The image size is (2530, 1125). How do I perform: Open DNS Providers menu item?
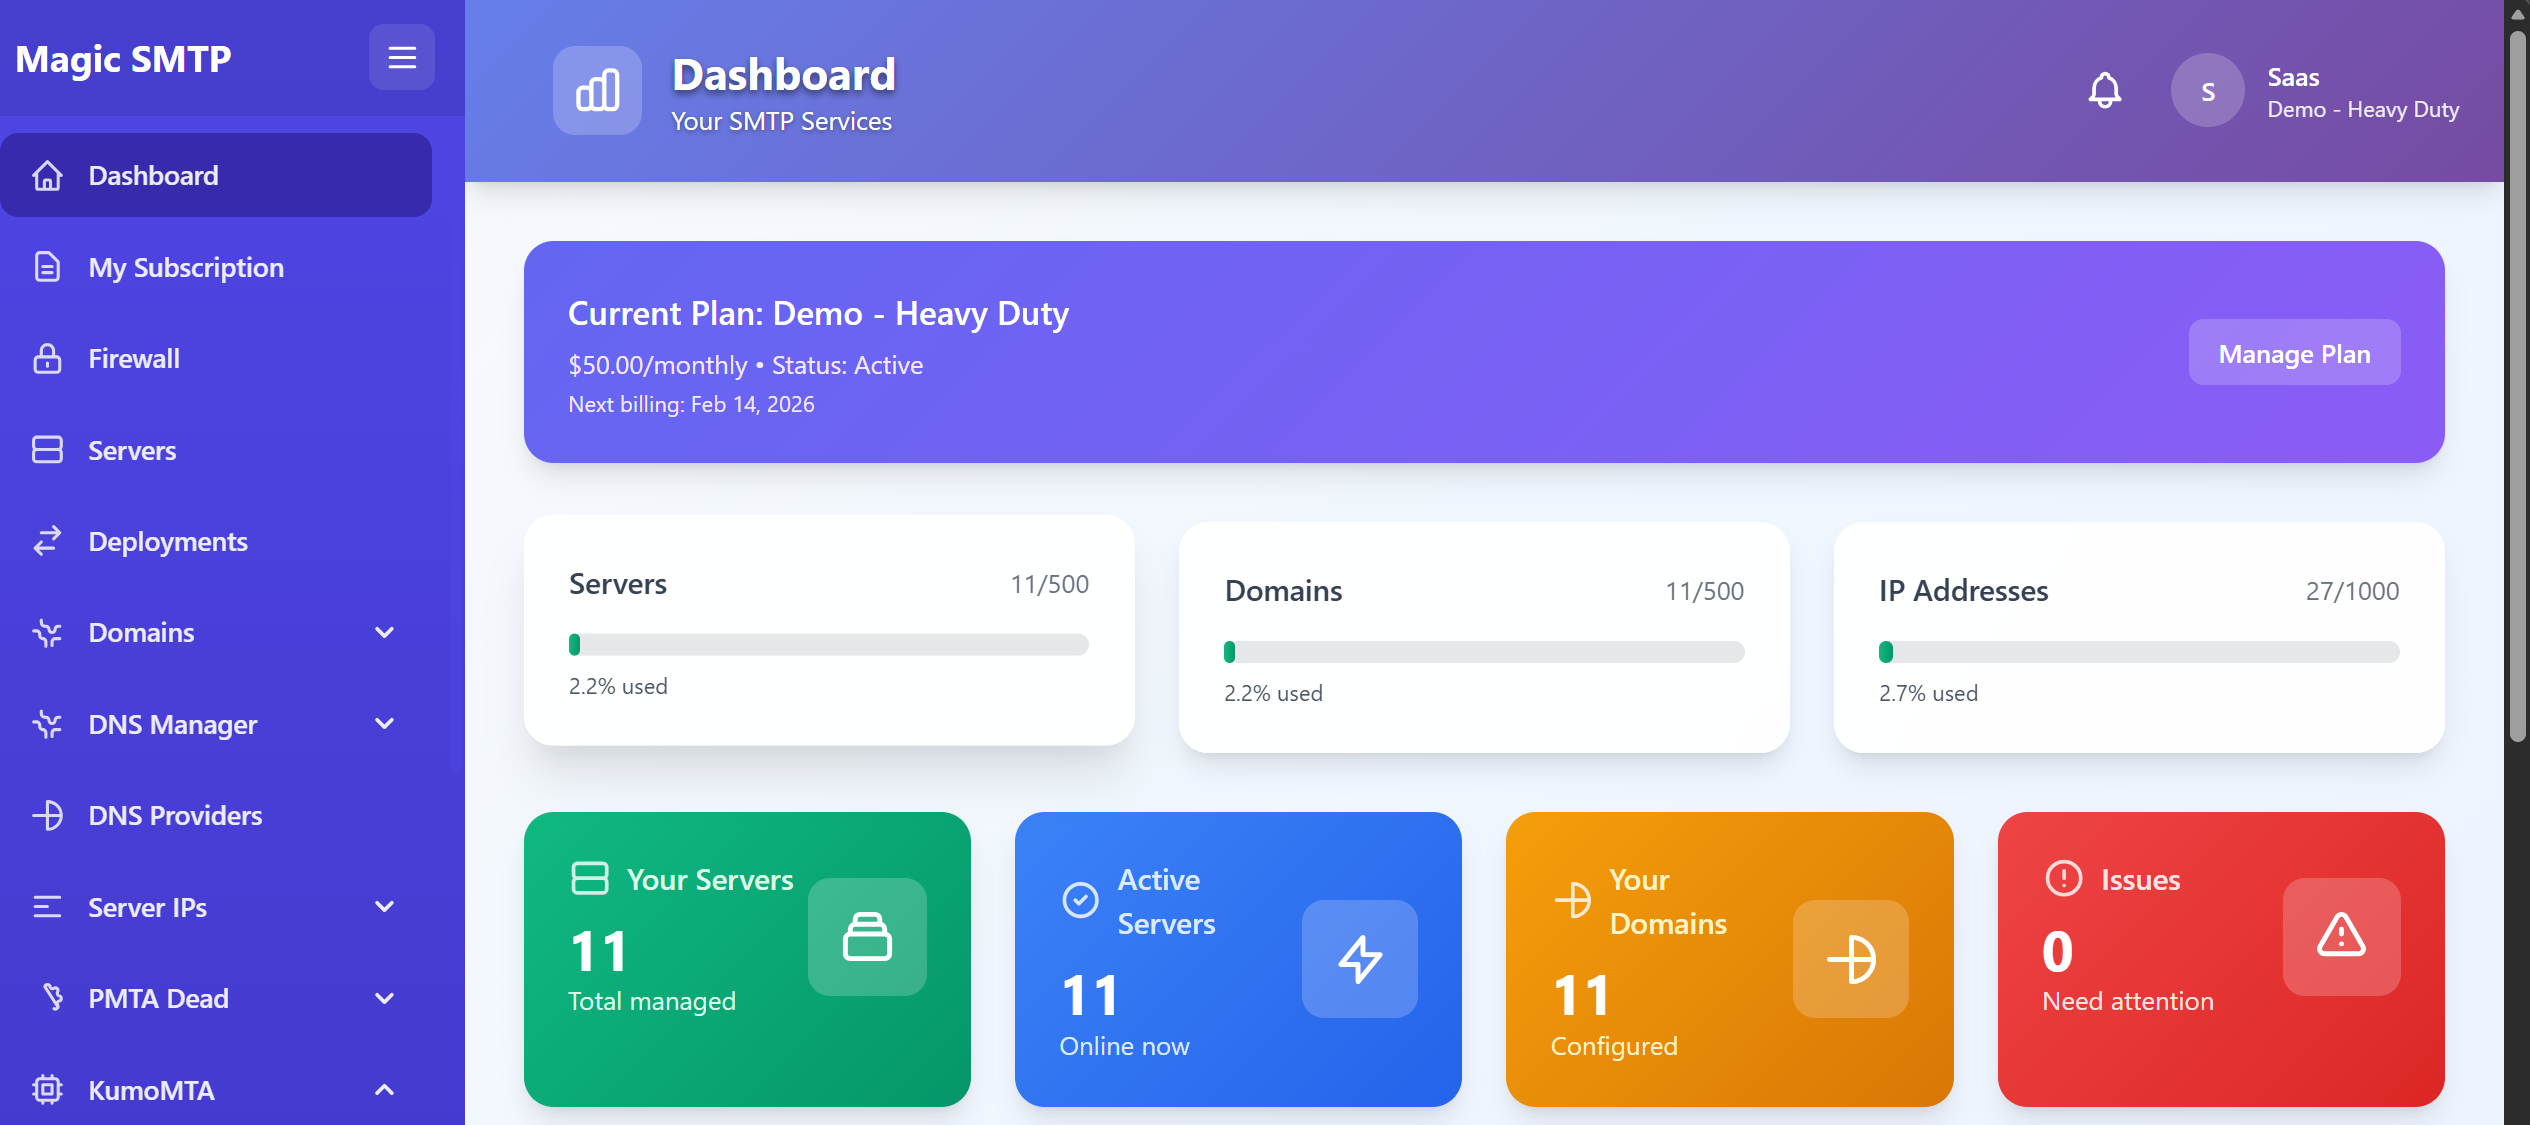(x=216, y=815)
